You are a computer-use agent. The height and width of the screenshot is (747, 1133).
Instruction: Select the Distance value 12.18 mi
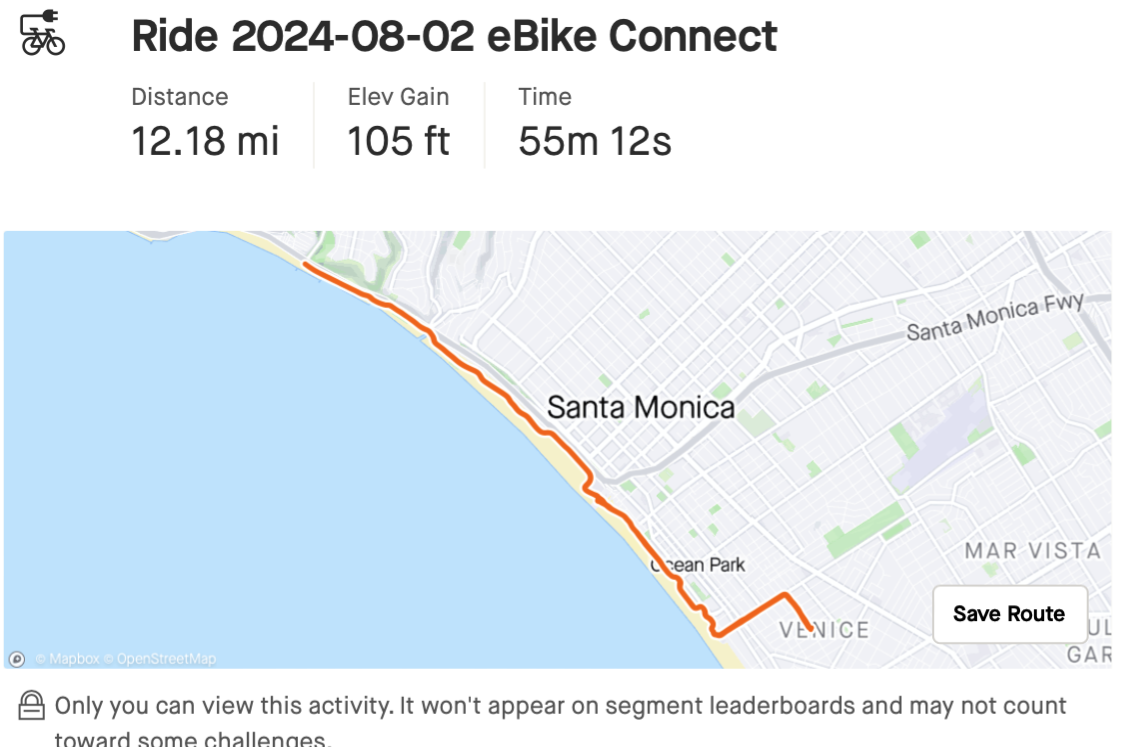[x=205, y=141]
